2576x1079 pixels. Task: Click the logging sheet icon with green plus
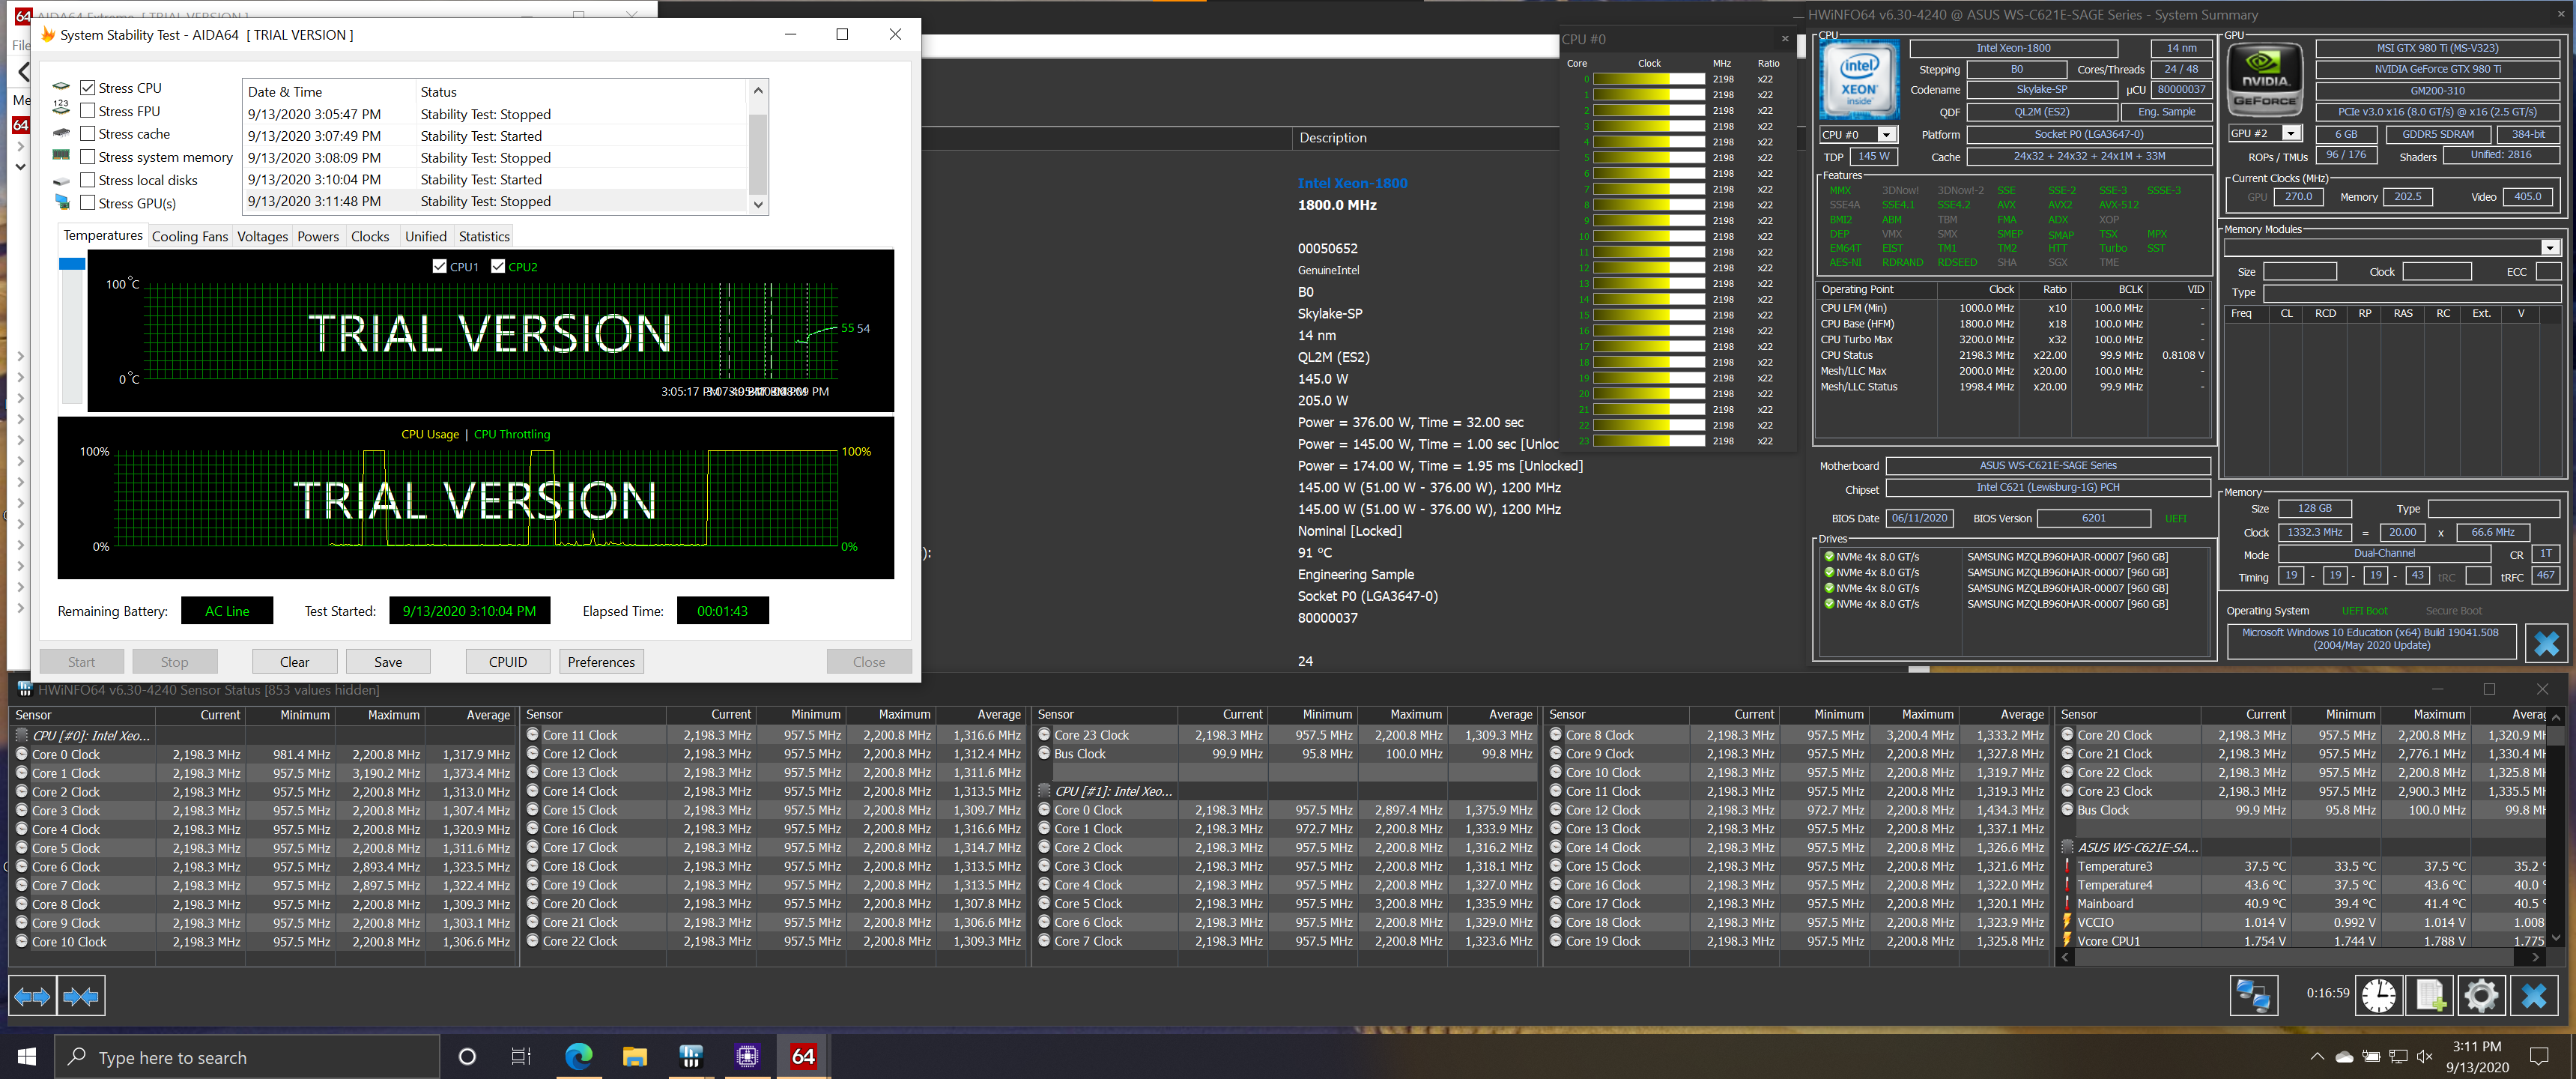tap(2431, 996)
